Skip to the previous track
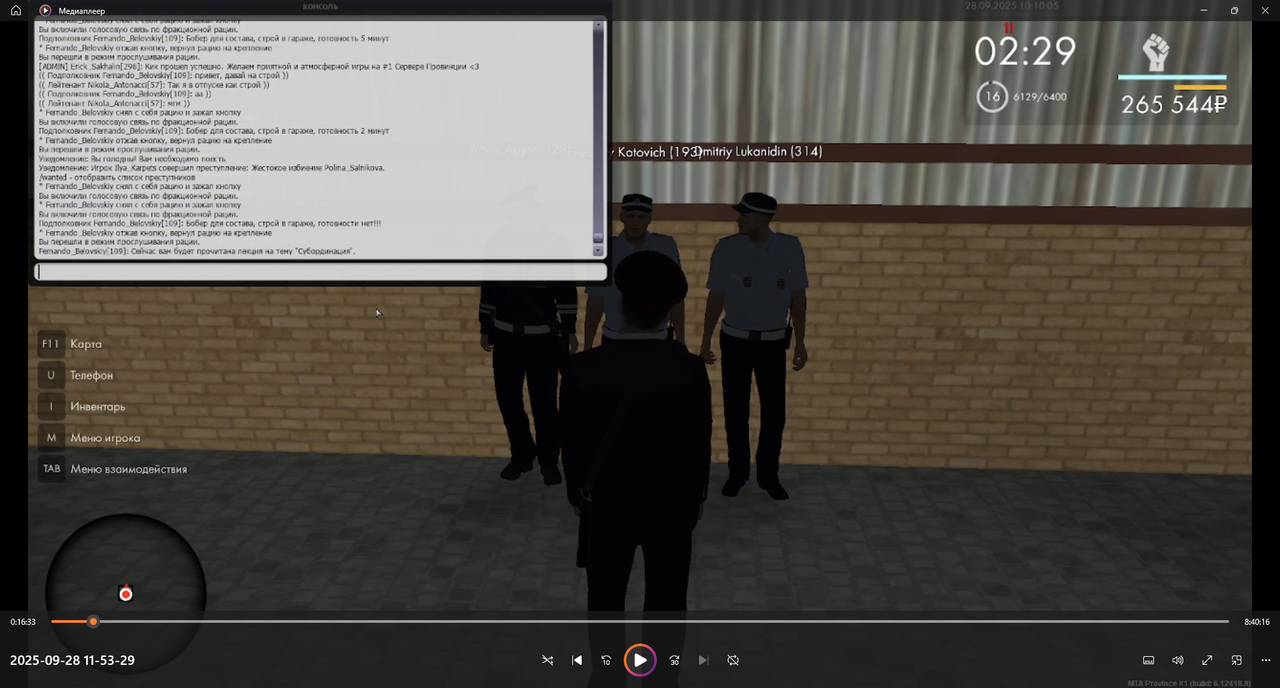 click(577, 660)
